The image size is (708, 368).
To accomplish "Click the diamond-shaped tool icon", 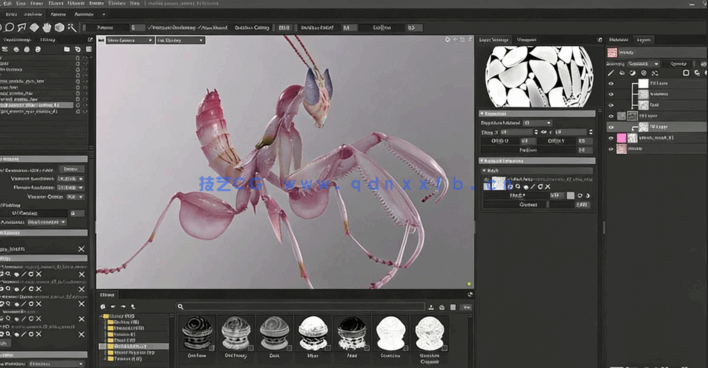I will click(x=34, y=28).
